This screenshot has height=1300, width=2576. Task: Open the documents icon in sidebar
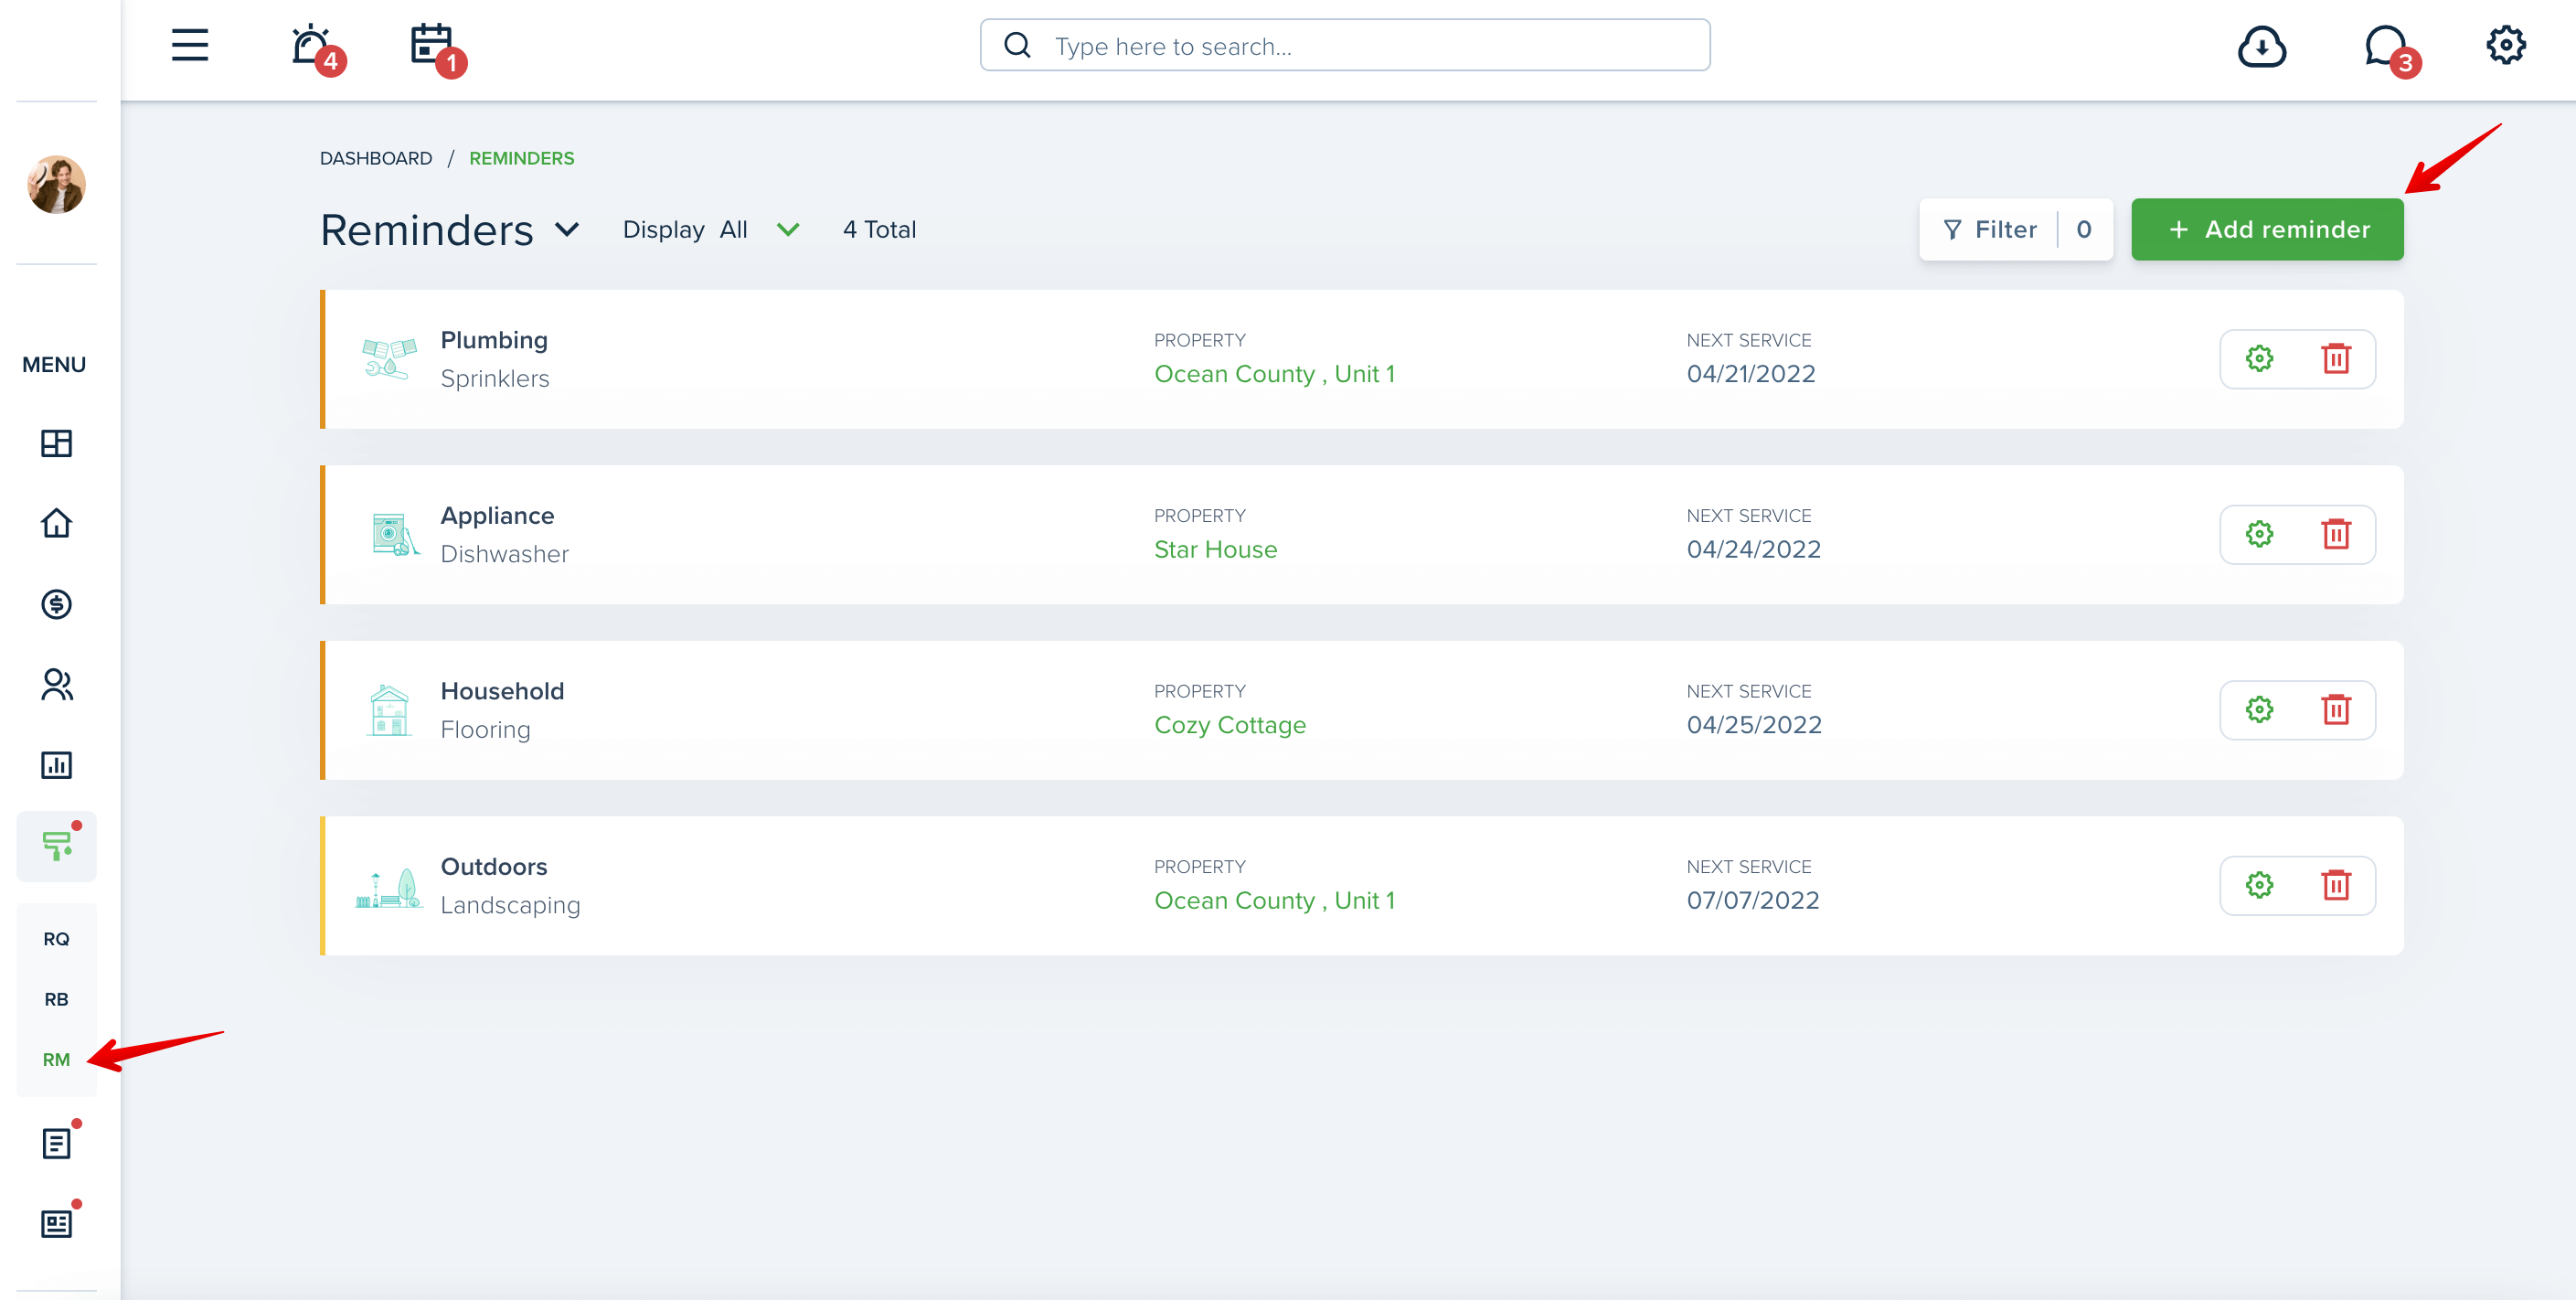coord(56,1143)
